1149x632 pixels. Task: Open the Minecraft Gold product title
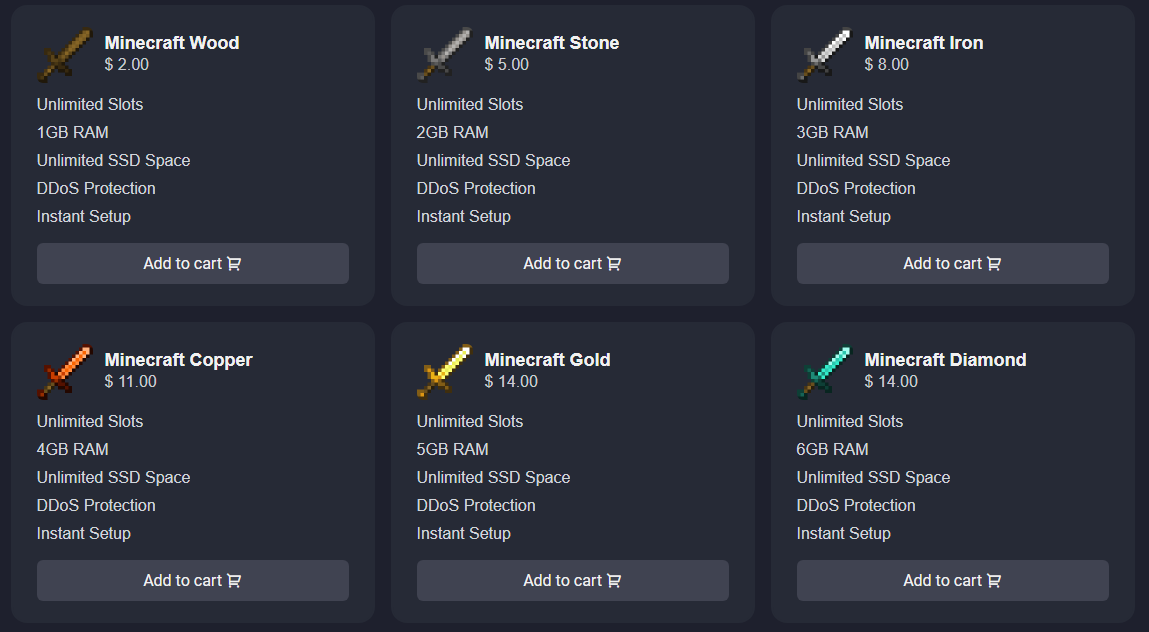point(548,360)
